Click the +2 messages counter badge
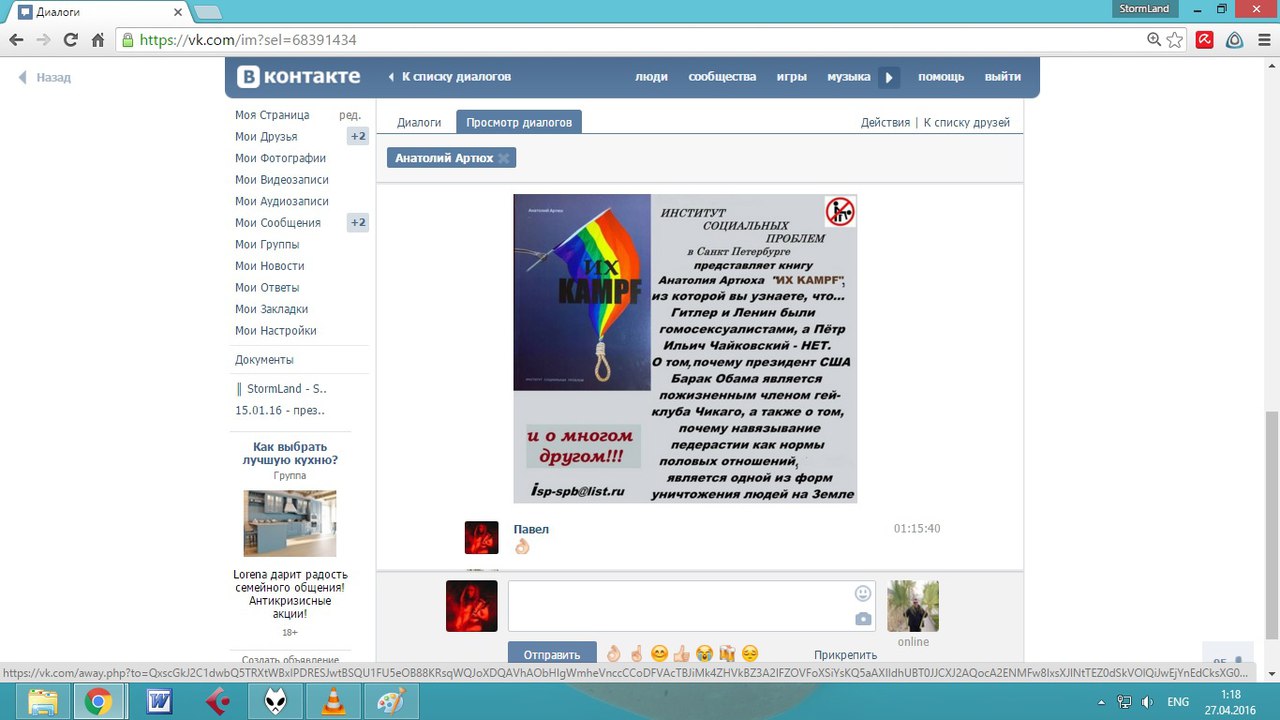This screenshot has width=1280, height=720. 358,223
